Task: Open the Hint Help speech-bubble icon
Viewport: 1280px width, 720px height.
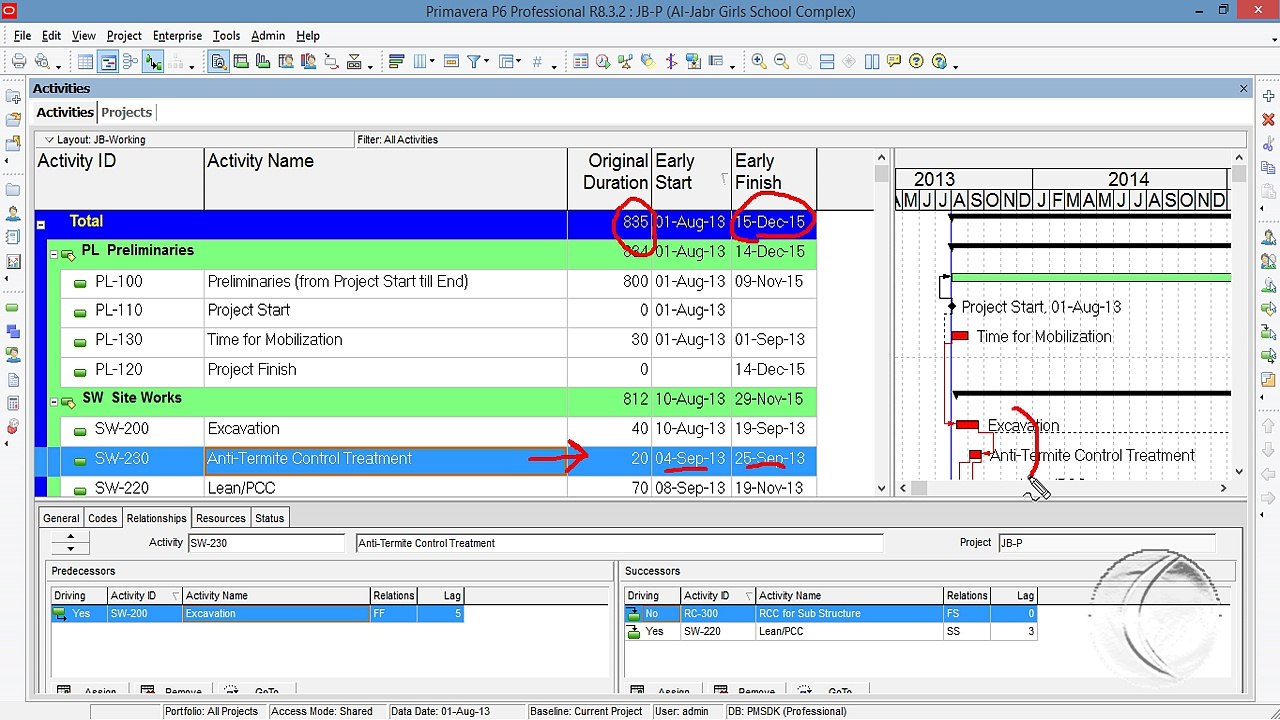Action: (894, 62)
